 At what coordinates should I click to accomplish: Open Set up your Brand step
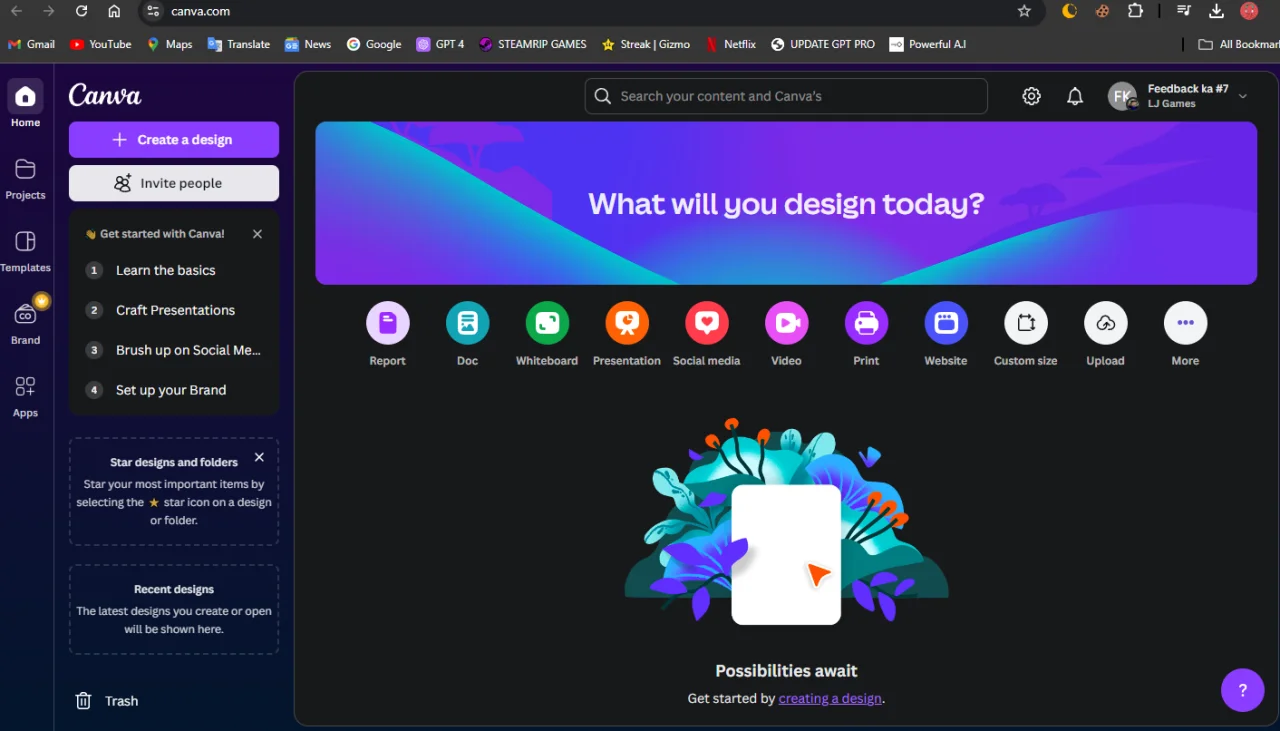point(174,390)
